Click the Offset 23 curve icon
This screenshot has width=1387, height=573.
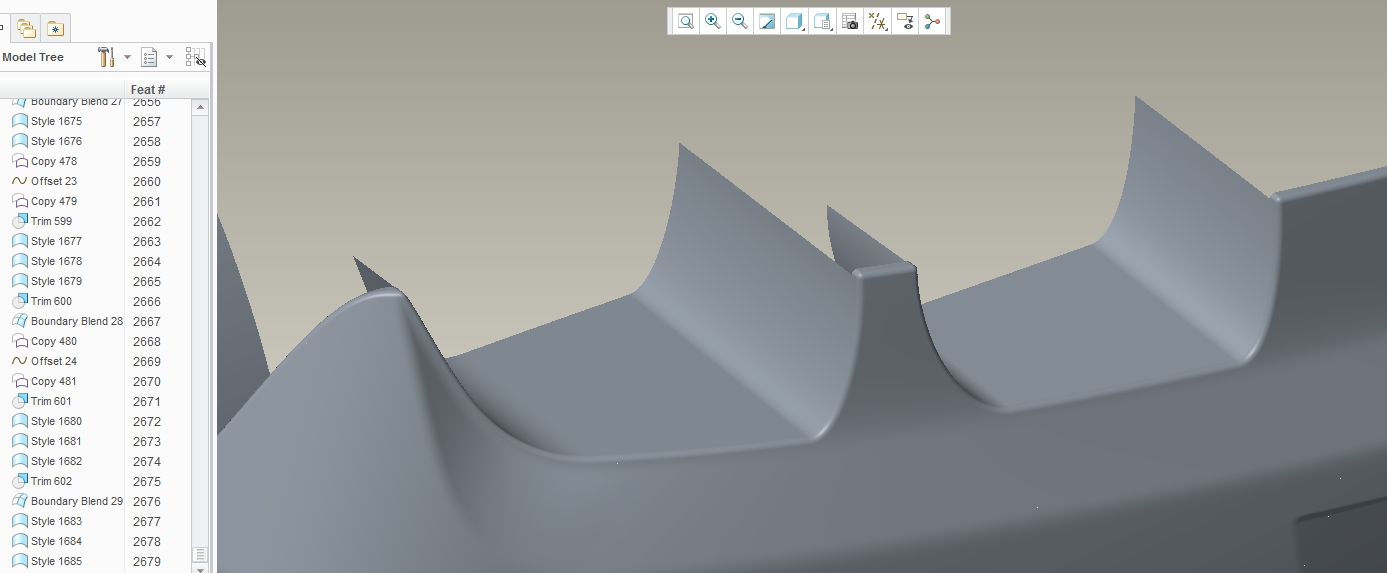(19, 181)
